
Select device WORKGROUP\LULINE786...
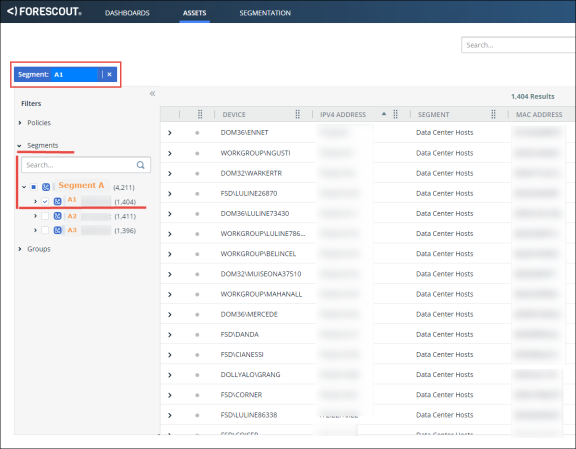[x=263, y=234]
